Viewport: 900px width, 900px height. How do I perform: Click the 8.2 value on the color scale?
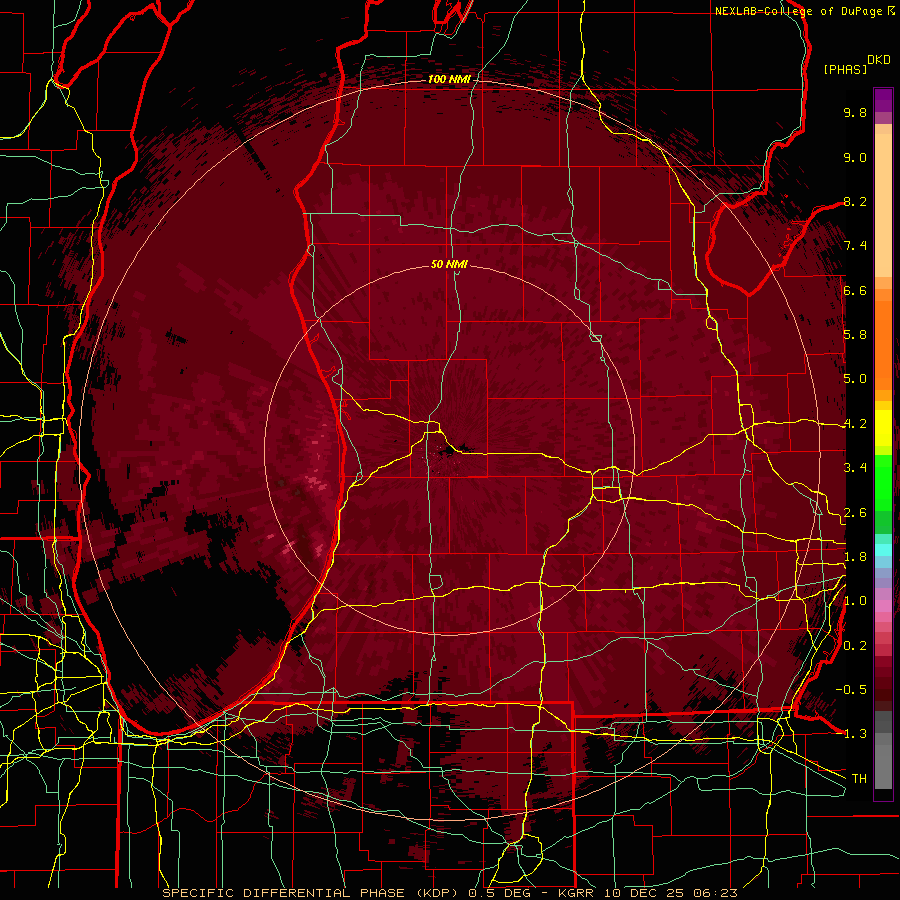coord(855,201)
